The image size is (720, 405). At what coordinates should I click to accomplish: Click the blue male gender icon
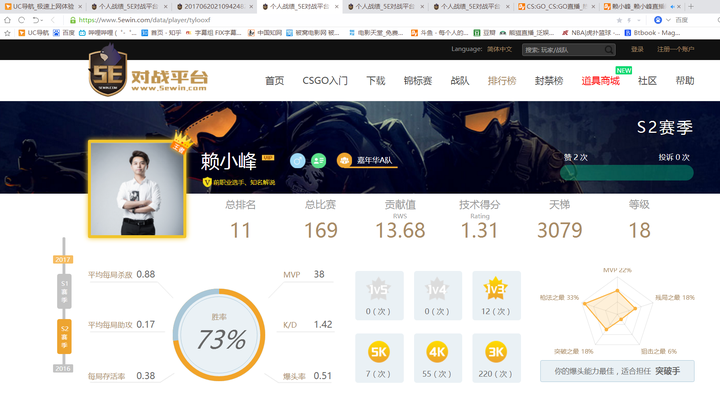[298, 160]
